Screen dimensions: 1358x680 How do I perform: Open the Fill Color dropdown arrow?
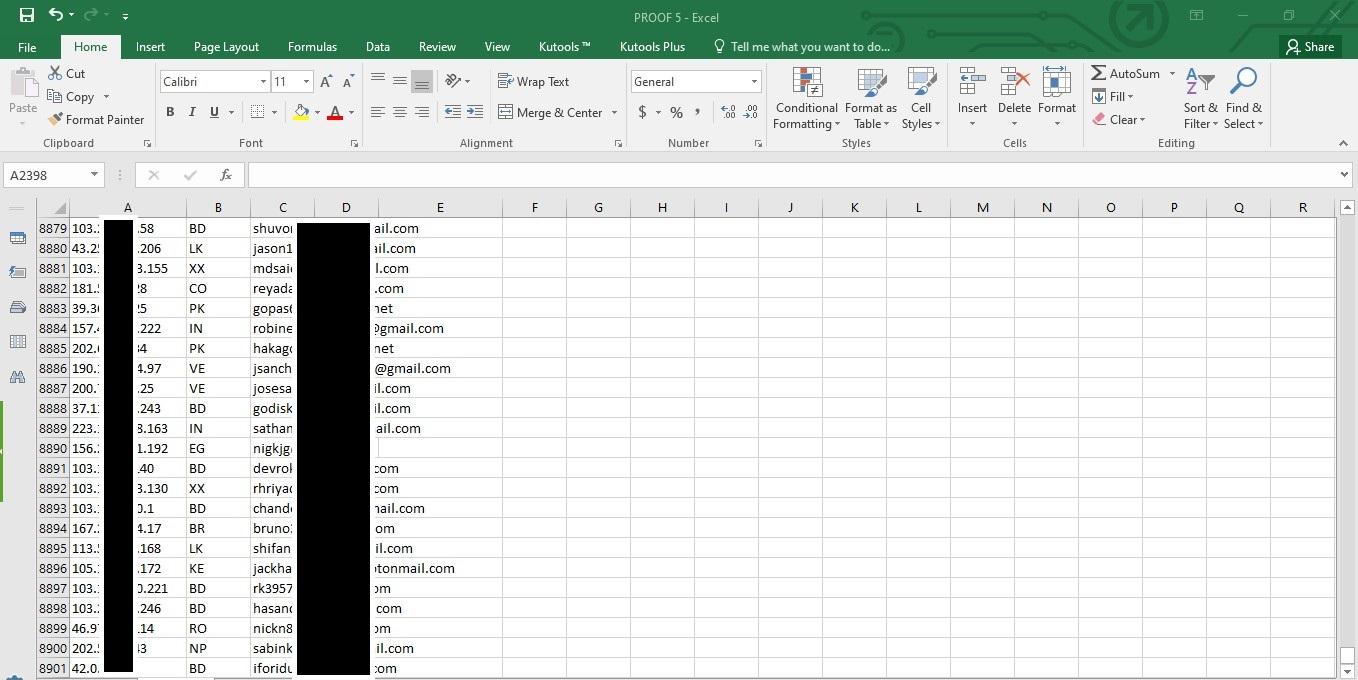(316, 113)
